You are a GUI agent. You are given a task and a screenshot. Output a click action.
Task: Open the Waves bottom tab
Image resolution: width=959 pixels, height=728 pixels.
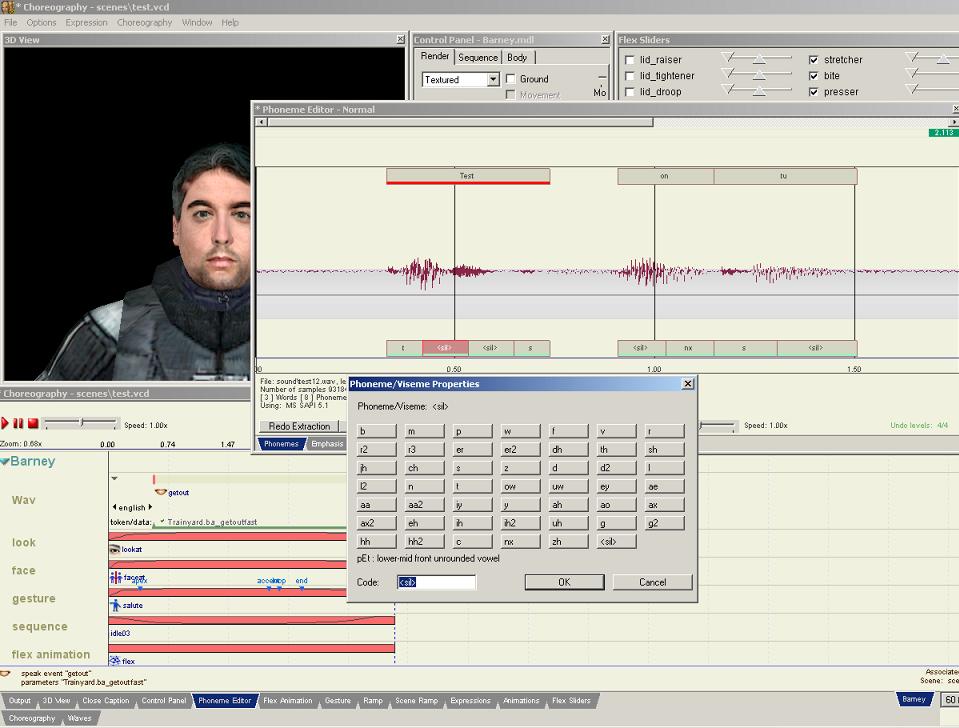tap(79, 718)
